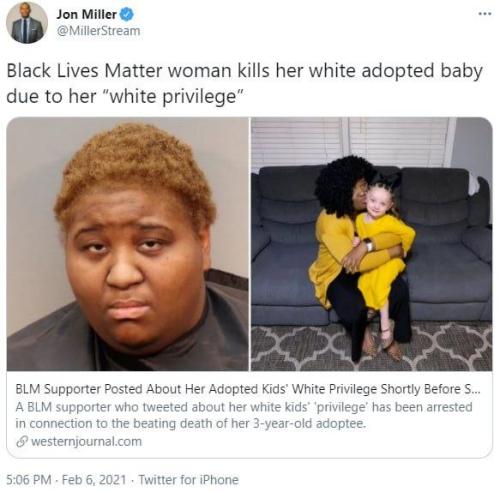Click the window blinds in the right photo
Viewport: 500px width, 492px height.
click(350, 142)
